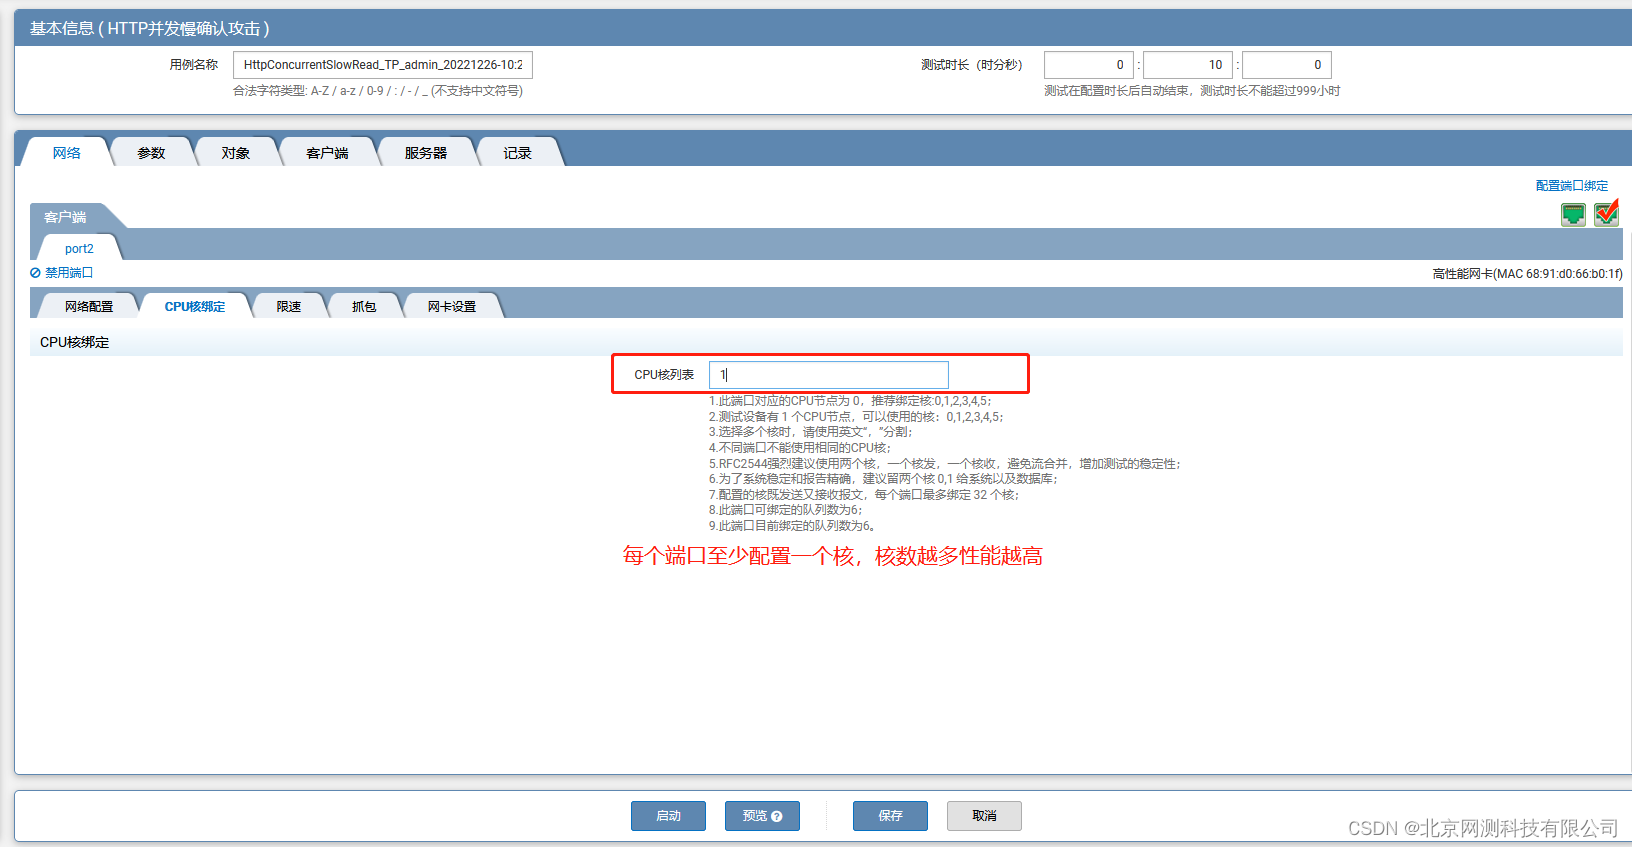Click hint line 9 about bound queue count

(x=793, y=526)
